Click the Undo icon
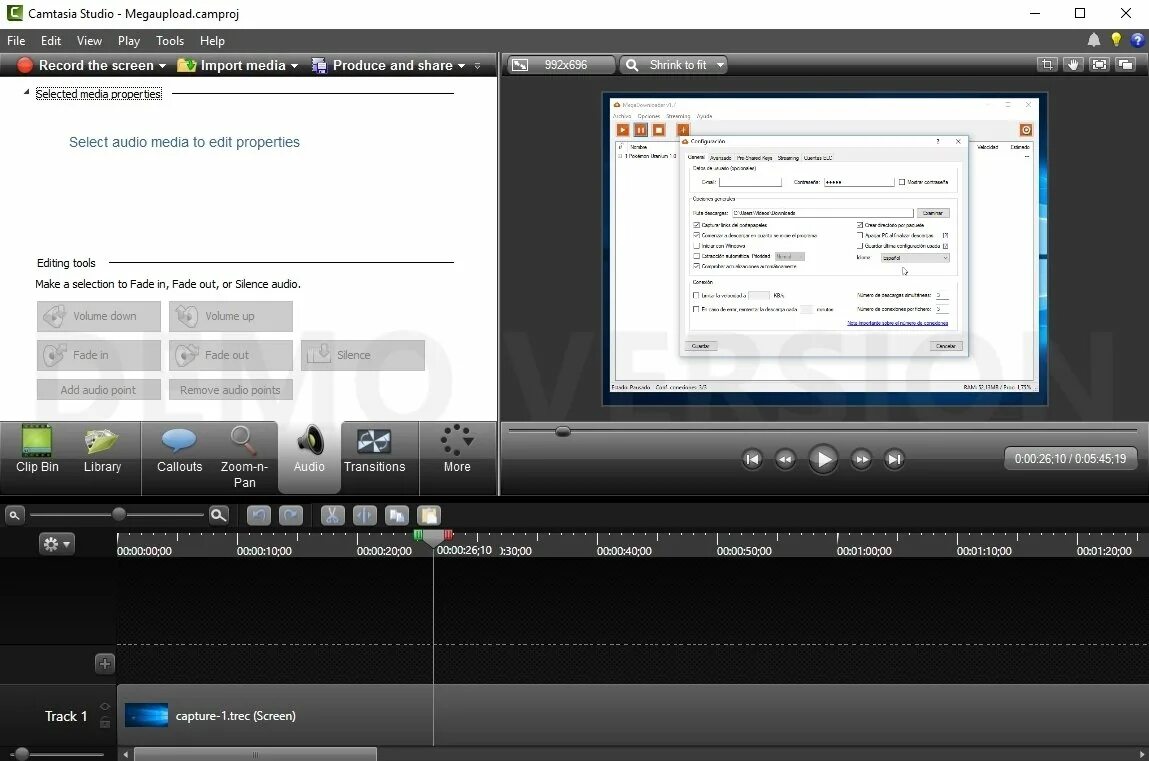The image size is (1149, 761). (258, 515)
